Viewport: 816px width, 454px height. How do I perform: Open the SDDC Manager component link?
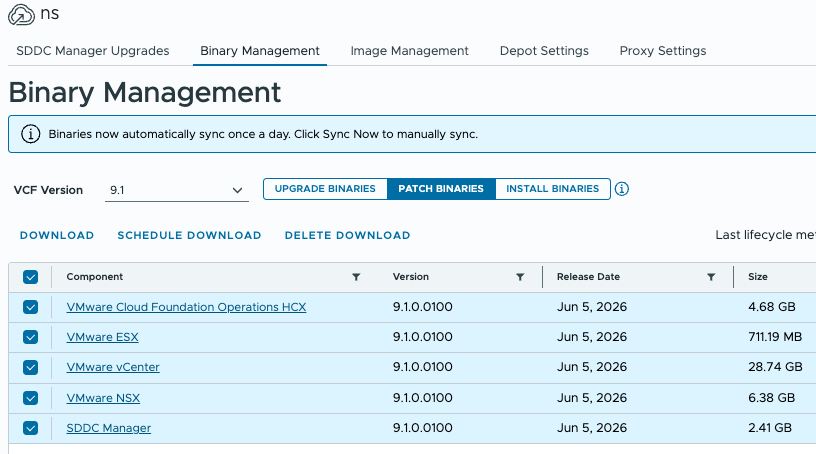tap(109, 428)
